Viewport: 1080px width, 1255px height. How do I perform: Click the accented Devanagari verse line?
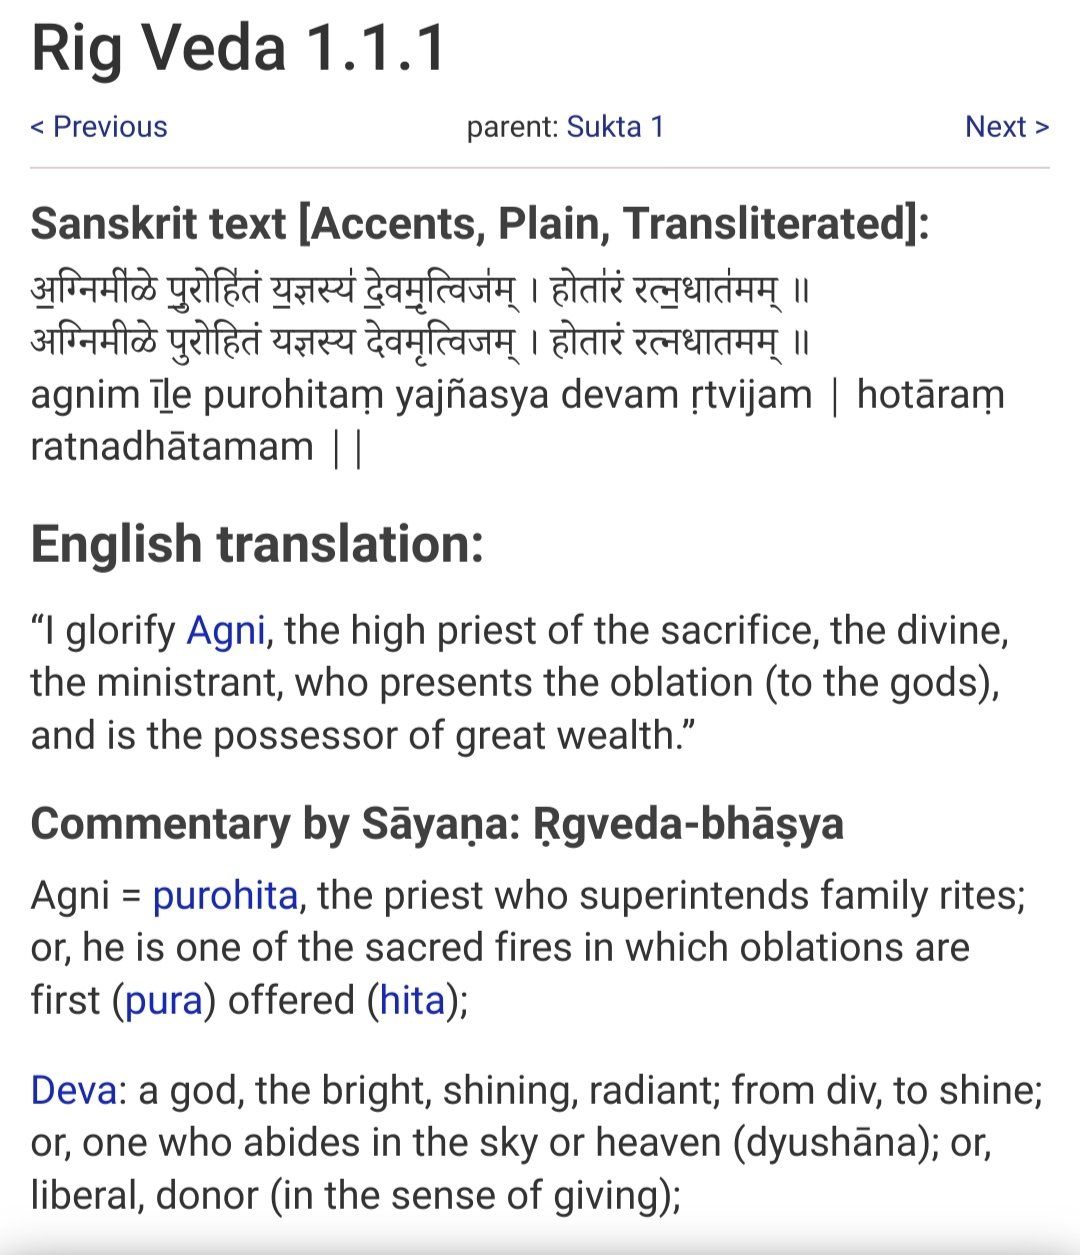tap(420, 291)
